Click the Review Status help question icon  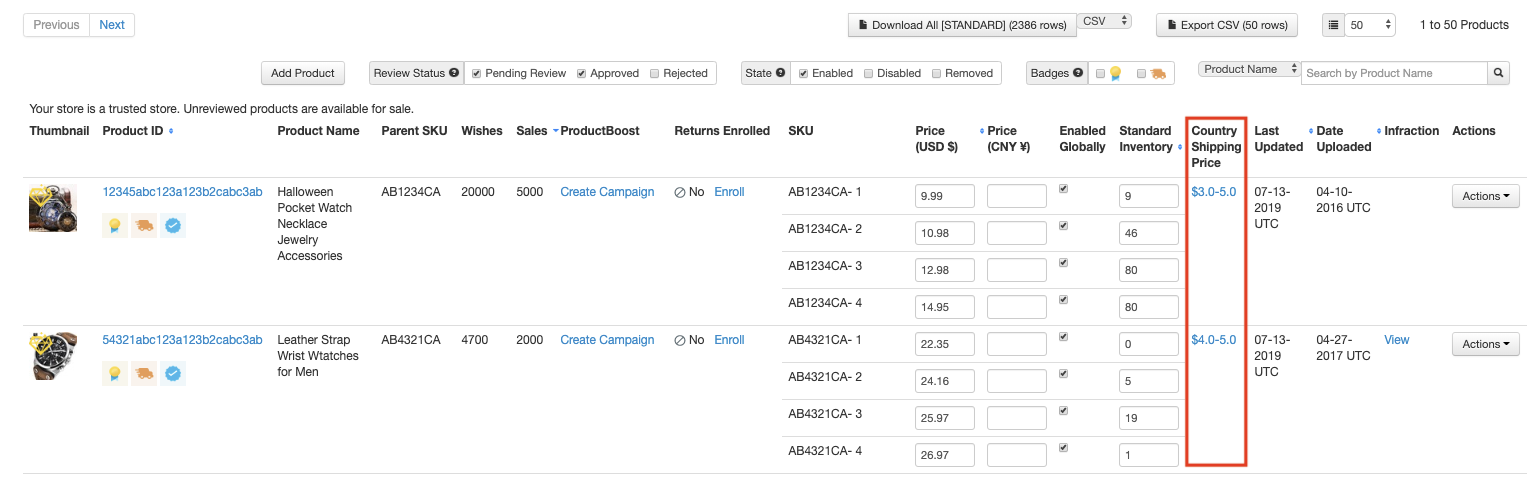click(454, 73)
